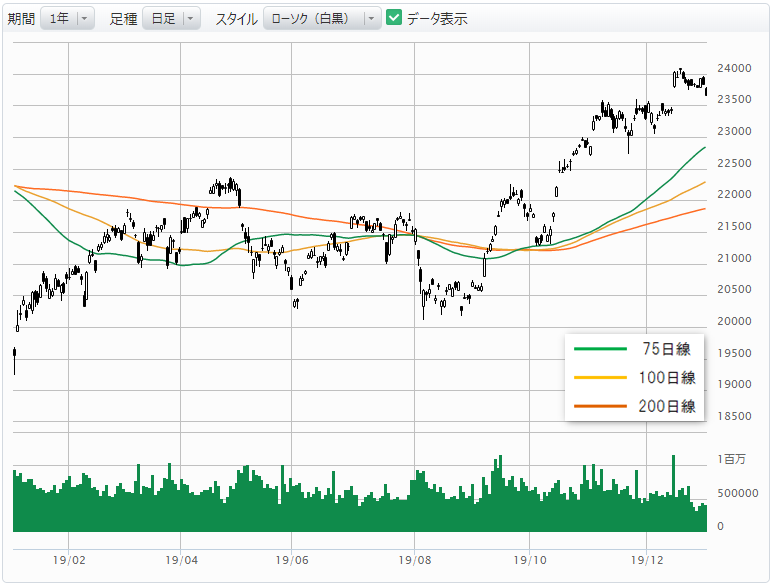
Task: Click the 19/06 date axis label
Action: click(292, 560)
